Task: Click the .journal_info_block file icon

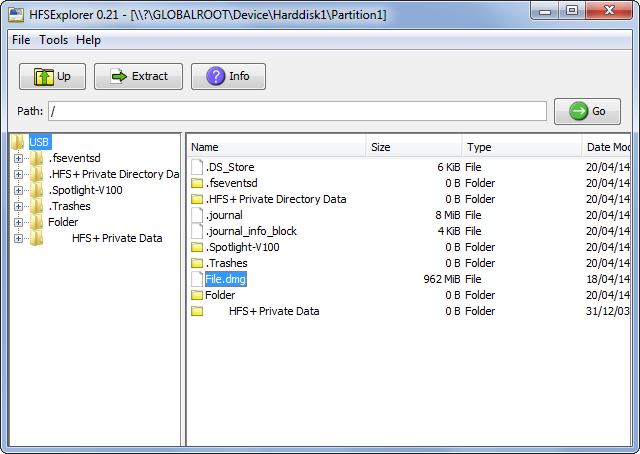Action: pos(197,231)
